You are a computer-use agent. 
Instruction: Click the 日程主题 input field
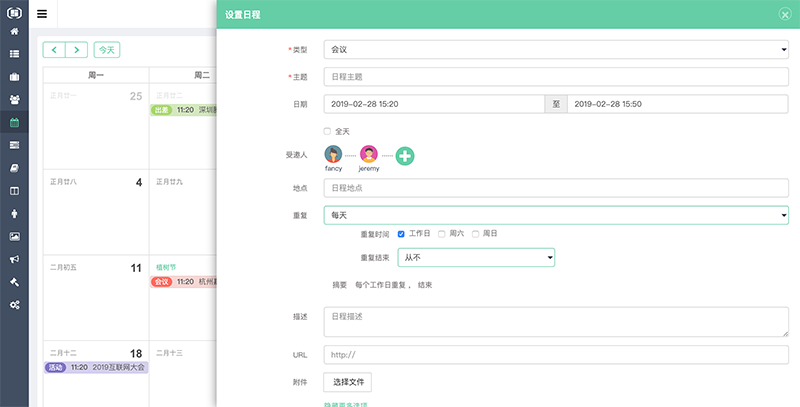click(x=555, y=76)
